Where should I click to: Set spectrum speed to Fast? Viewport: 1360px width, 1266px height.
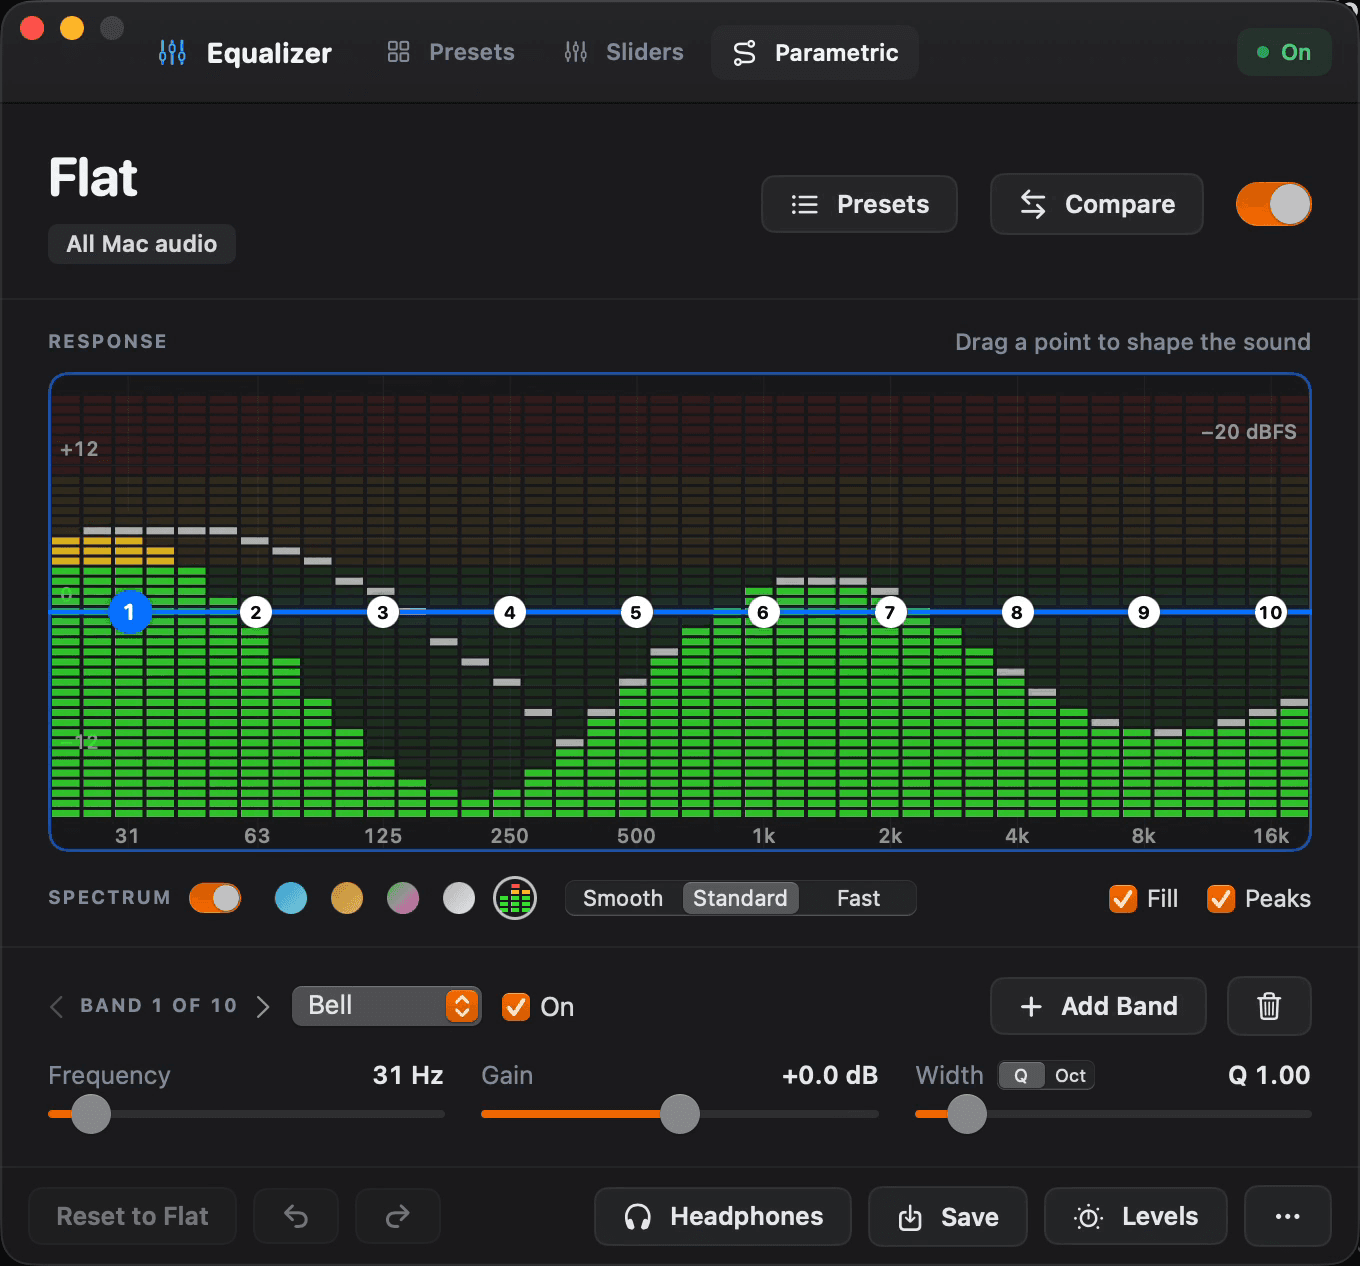click(858, 898)
